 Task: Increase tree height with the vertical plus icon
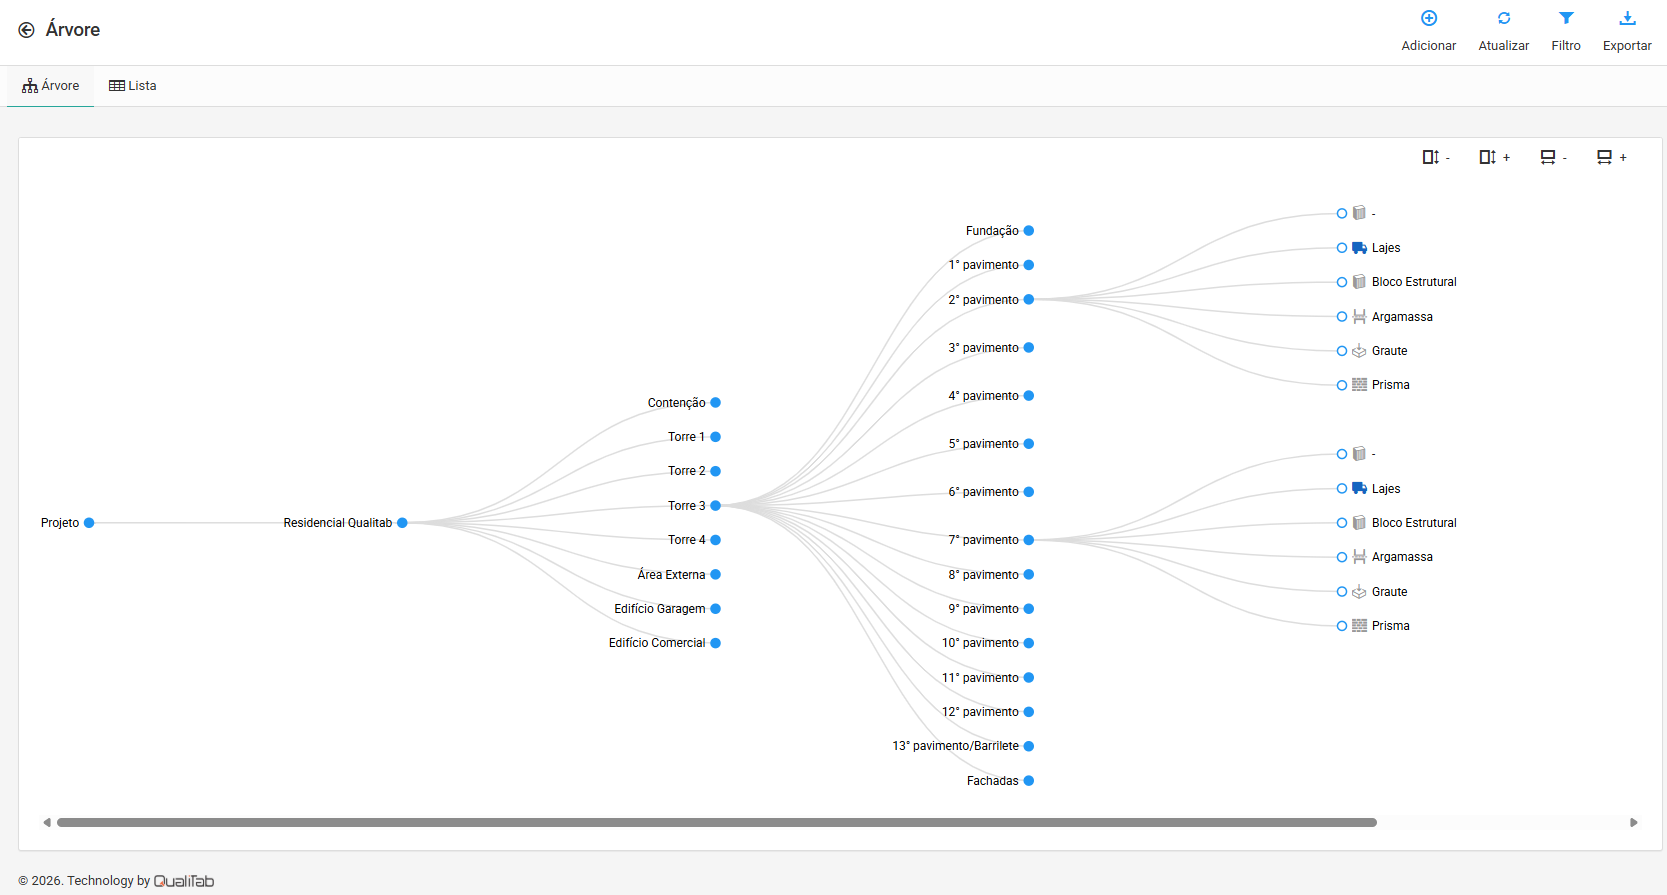coord(1494,157)
